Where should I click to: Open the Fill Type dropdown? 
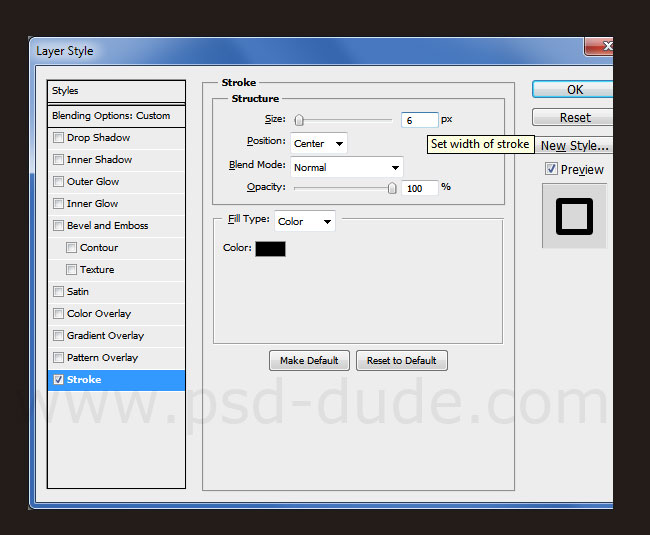pos(304,221)
